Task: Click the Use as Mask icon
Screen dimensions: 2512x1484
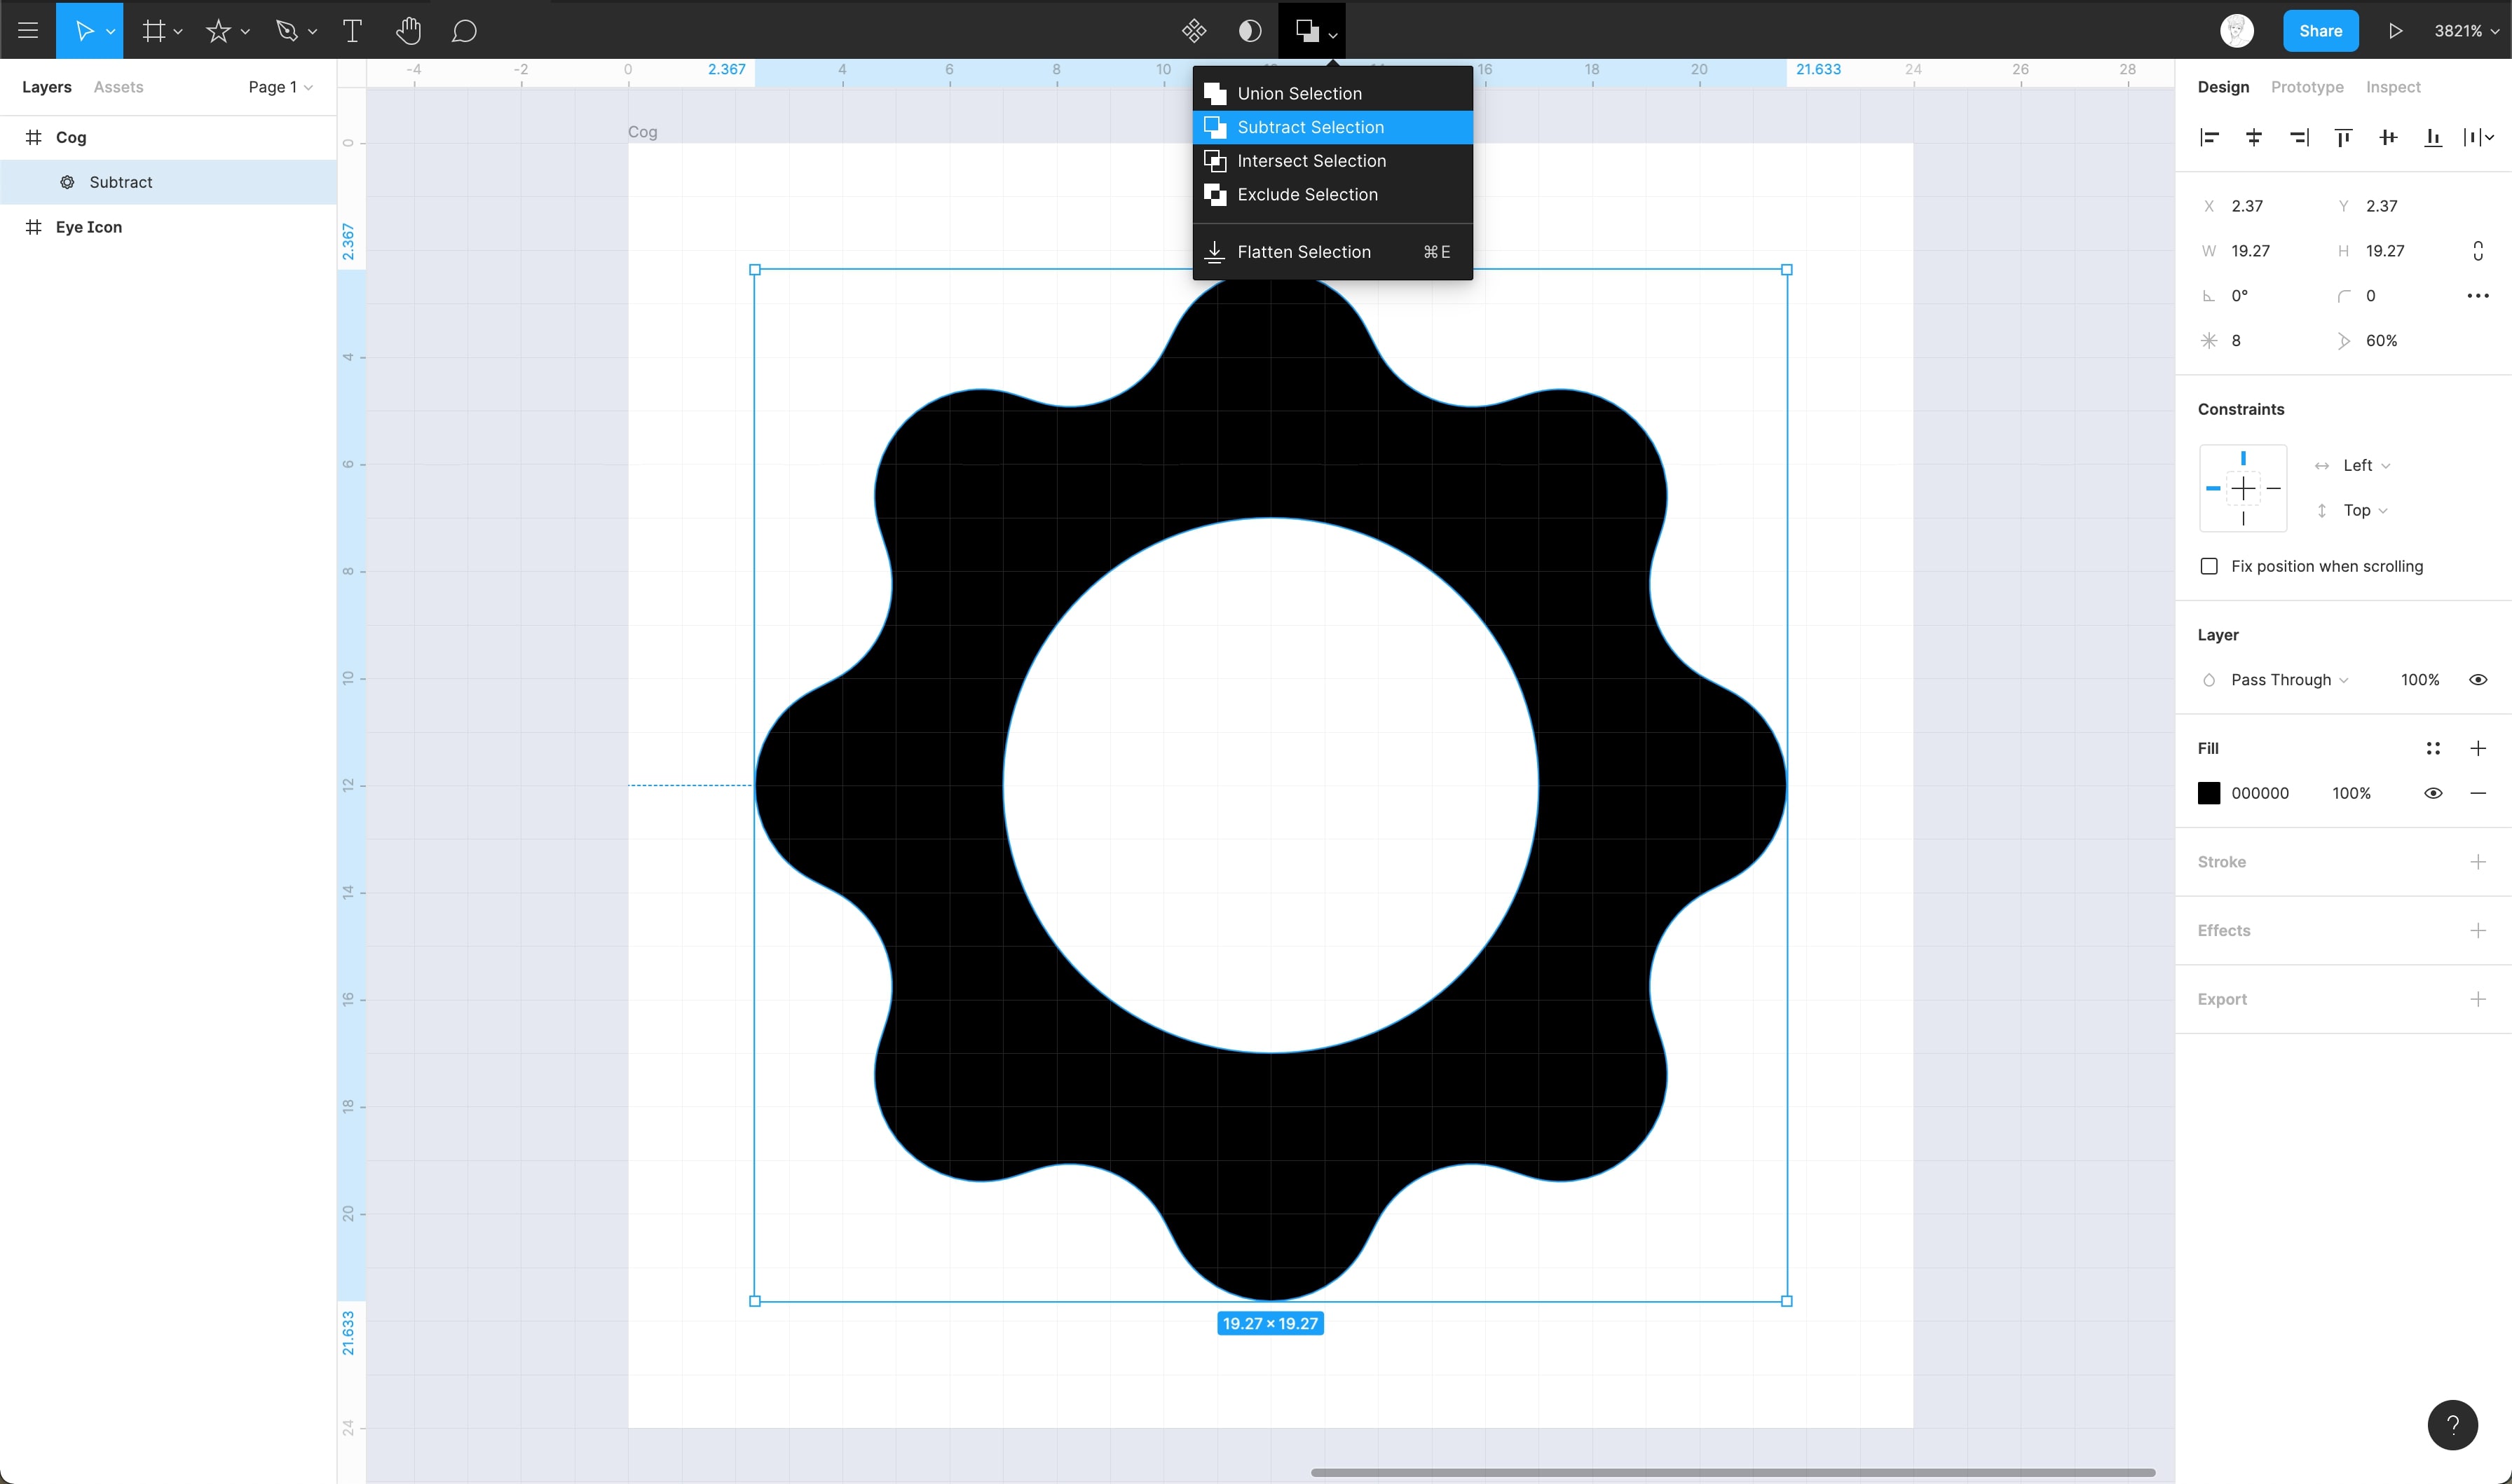Action: point(1250,31)
